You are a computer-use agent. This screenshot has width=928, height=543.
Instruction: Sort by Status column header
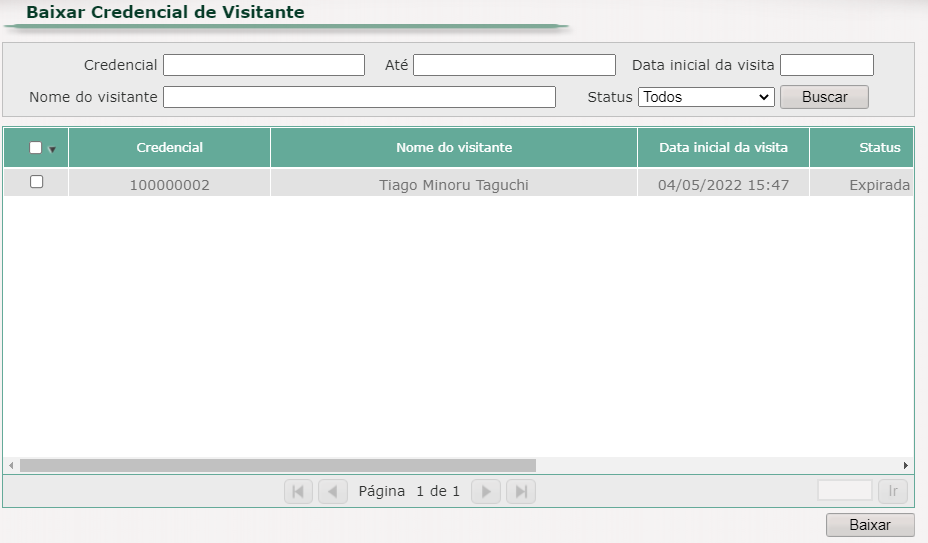click(862, 147)
